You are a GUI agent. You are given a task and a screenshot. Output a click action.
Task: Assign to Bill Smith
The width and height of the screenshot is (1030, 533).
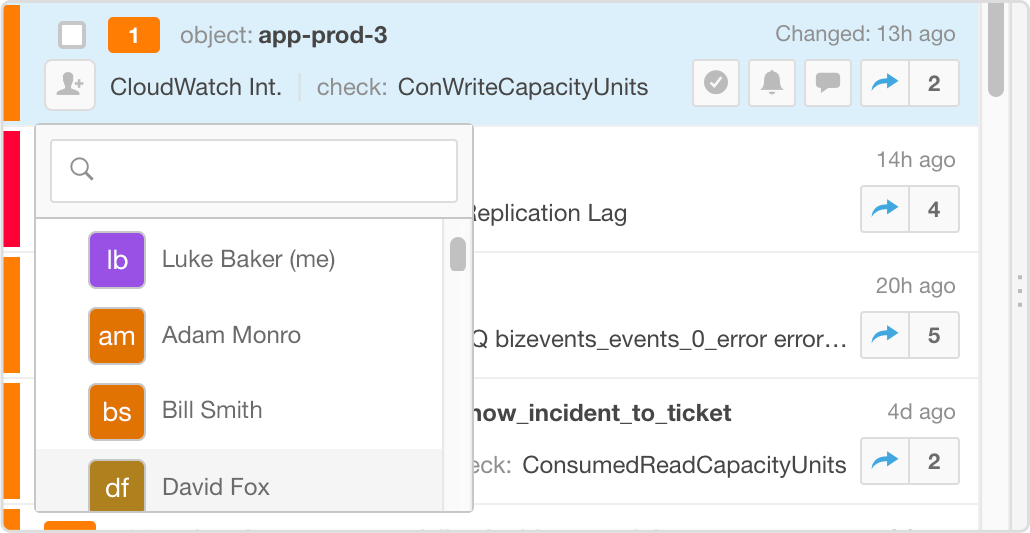point(212,410)
